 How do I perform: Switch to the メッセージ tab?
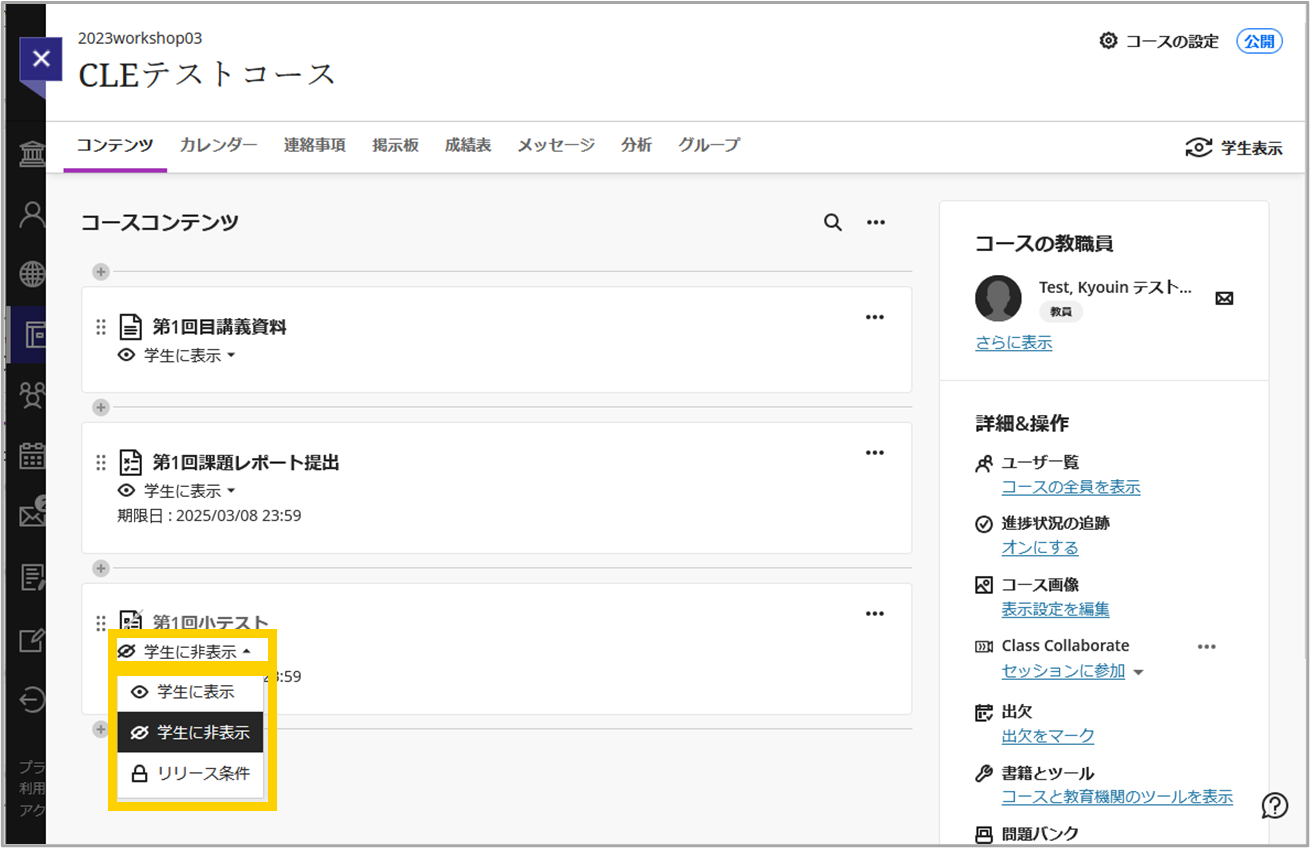pos(556,145)
